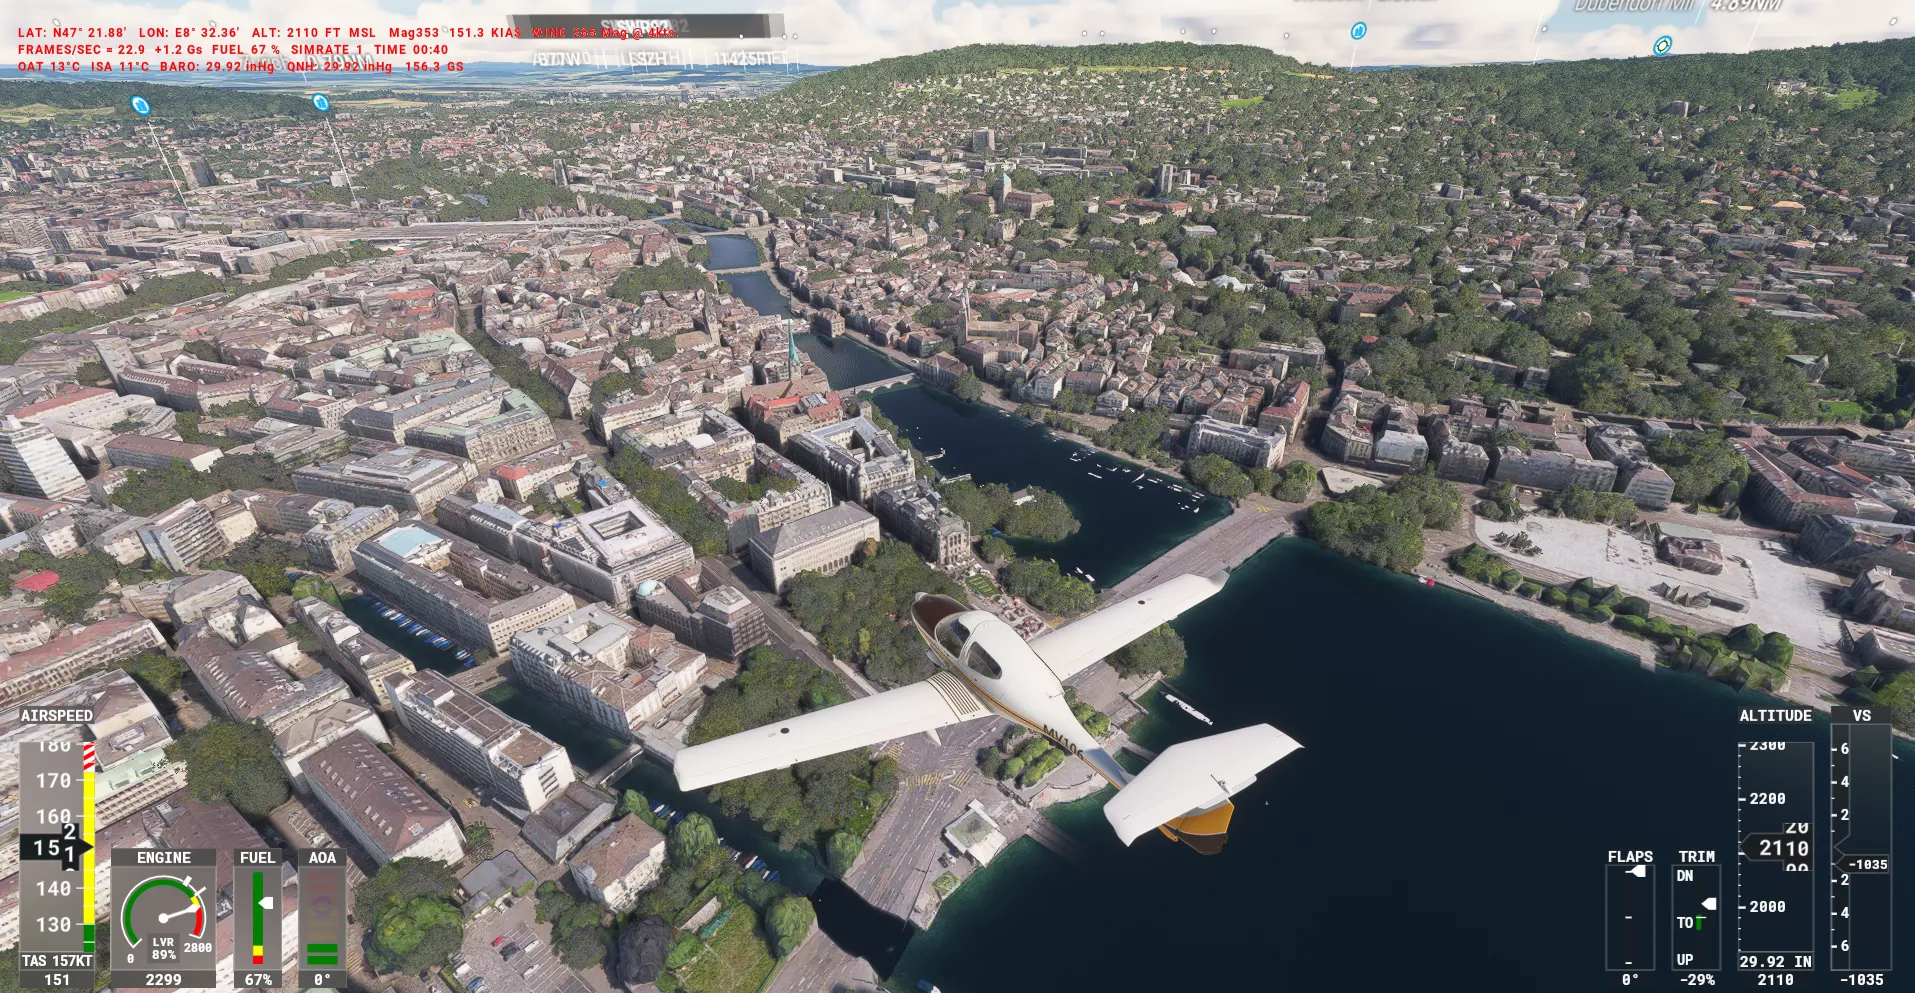Click the SIMRATE 1 debug text

point(327,49)
